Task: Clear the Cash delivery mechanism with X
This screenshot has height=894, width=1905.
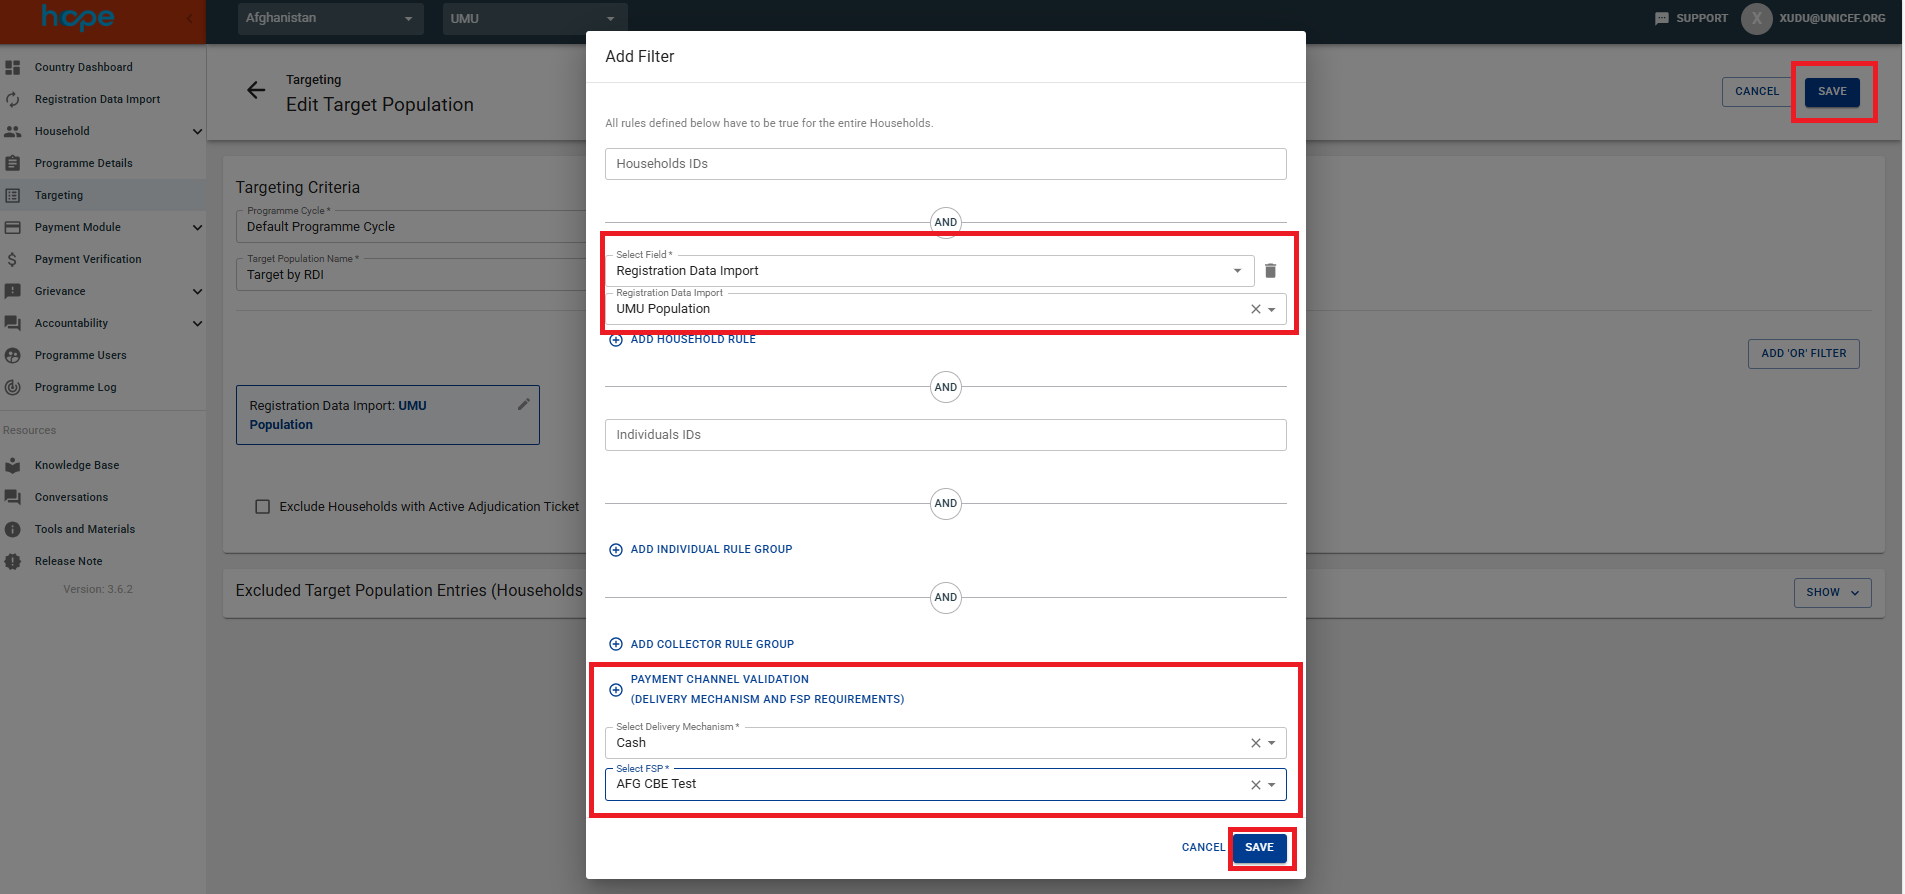Action: (1255, 743)
